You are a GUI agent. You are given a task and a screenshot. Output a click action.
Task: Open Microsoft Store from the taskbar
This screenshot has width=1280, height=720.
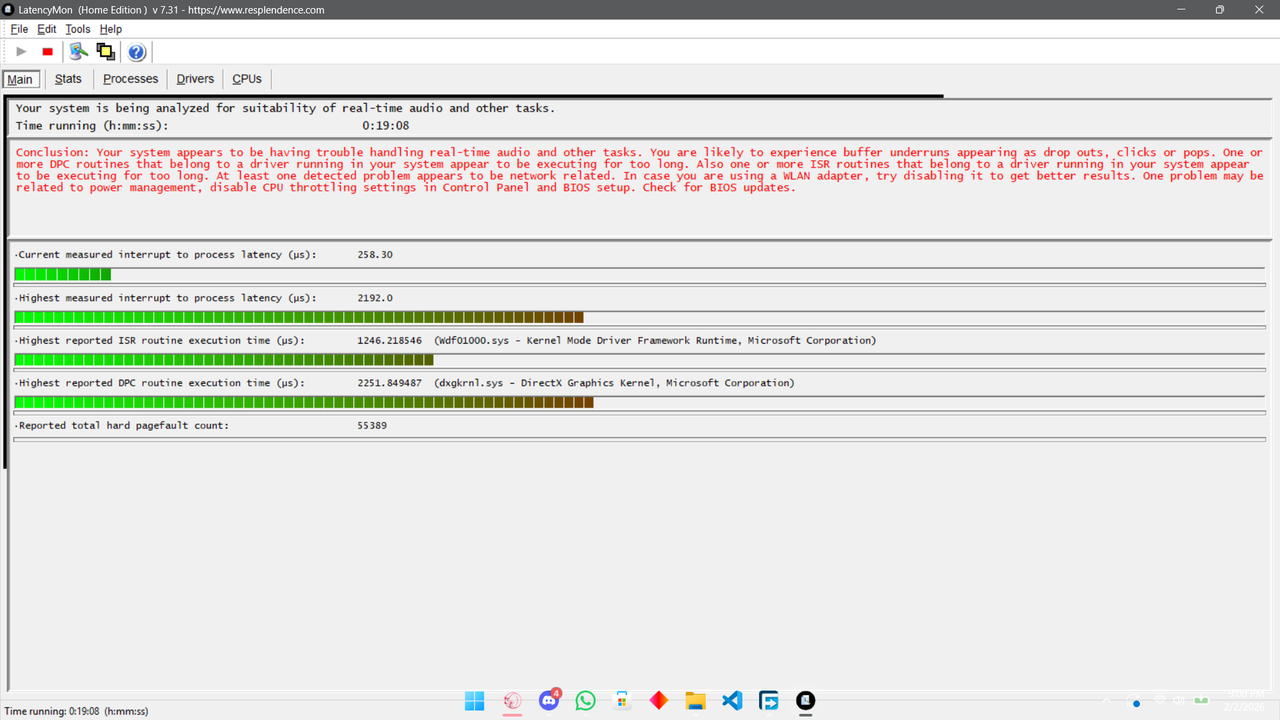coord(622,701)
